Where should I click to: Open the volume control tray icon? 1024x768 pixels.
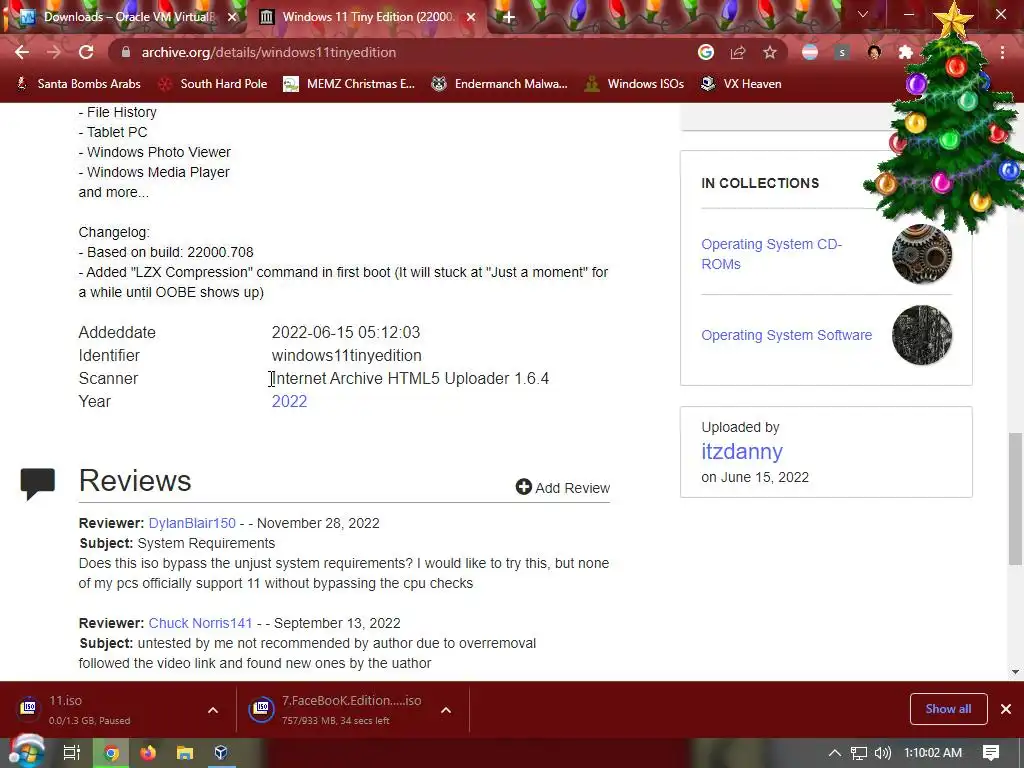coord(882,753)
